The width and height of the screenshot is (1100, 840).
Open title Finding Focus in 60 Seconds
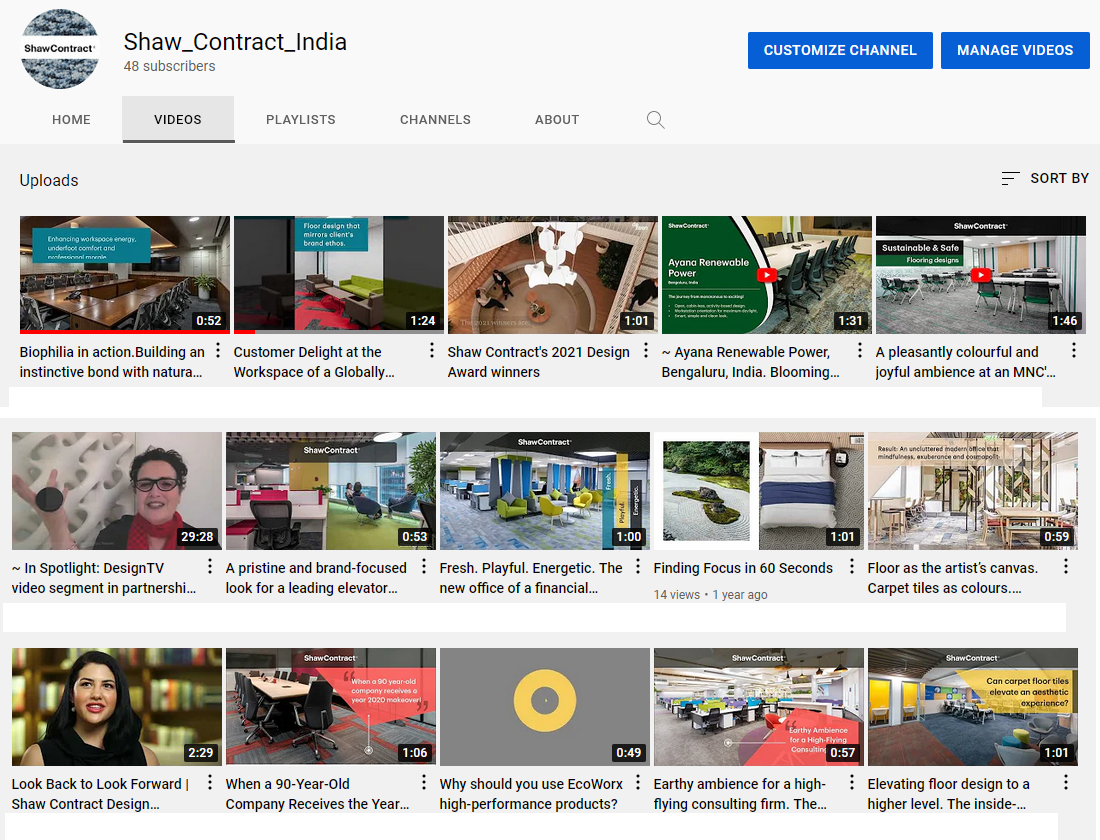point(743,568)
